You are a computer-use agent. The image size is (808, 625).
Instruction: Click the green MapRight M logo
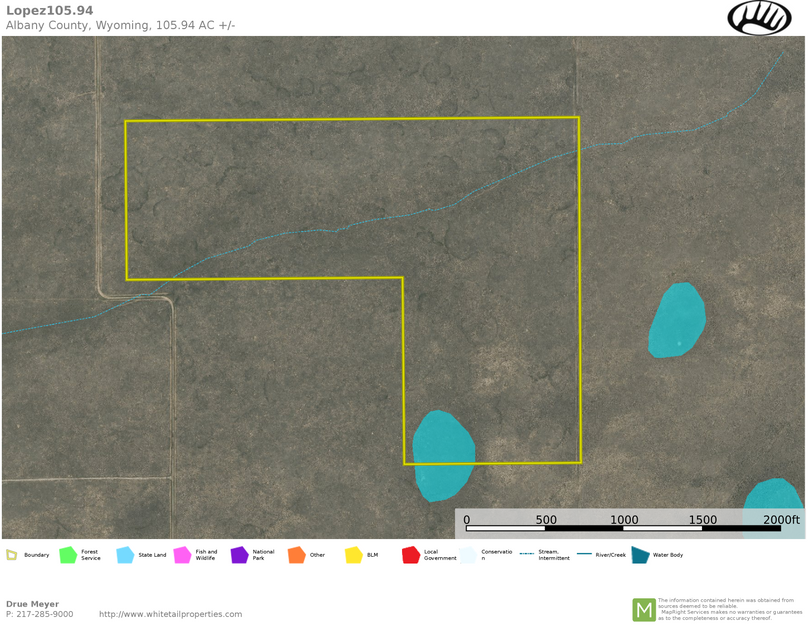point(643,609)
